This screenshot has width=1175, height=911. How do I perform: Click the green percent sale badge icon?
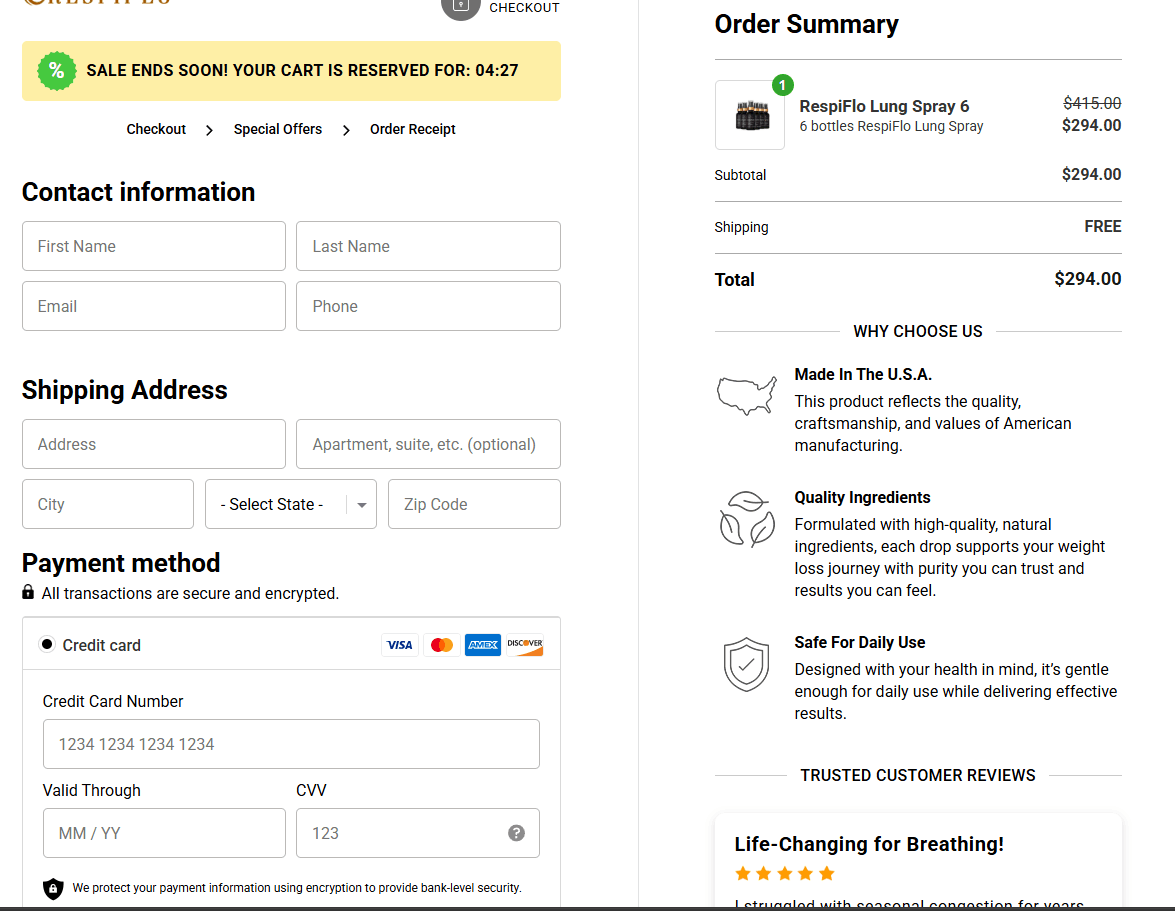point(56,71)
